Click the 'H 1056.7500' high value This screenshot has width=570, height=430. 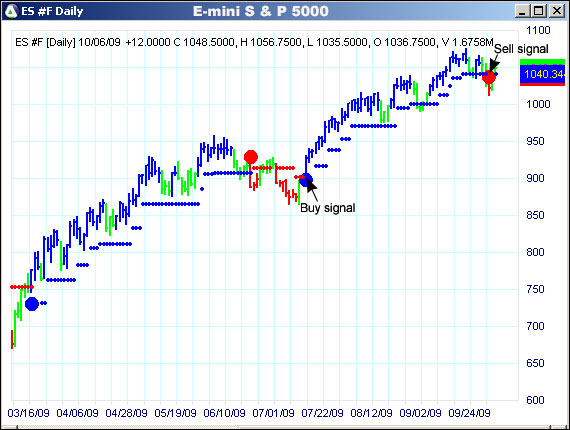click(271, 42)
